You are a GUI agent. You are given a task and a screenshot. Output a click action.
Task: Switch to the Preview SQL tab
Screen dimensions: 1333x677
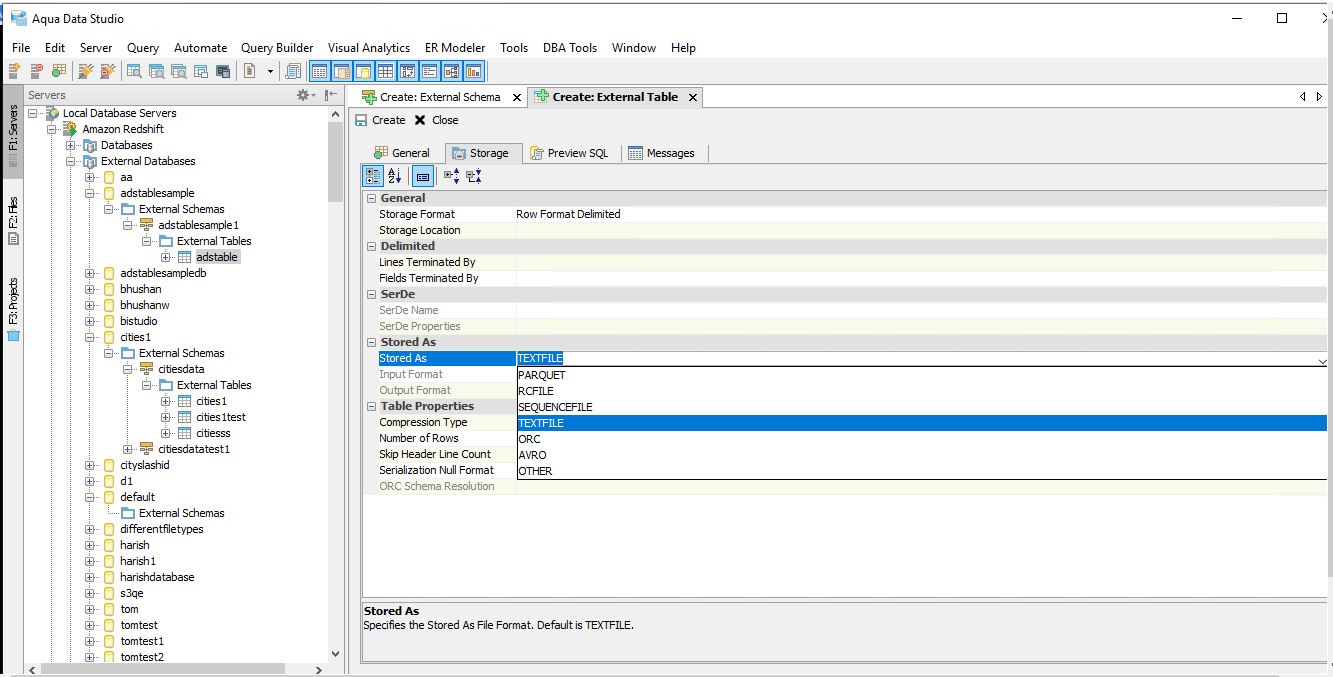click(x=568, y=153)
